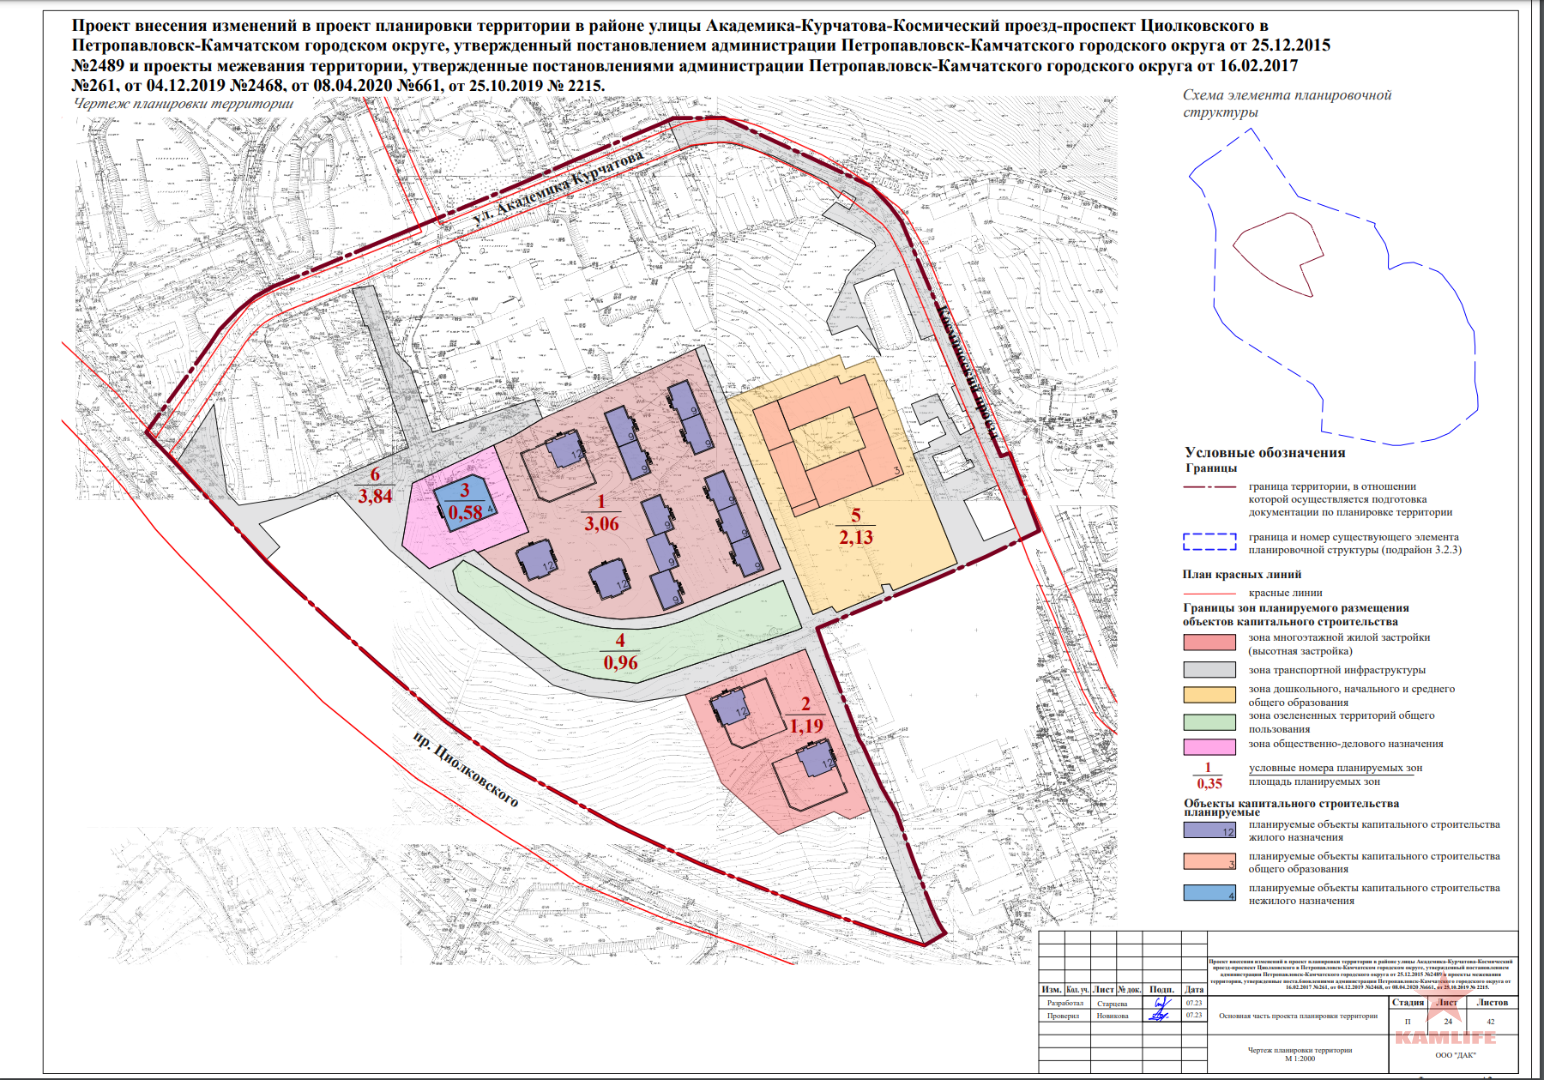1544x1080 pixels.
Task: Click the title block cell 'Листов'
Action: tap(1492, 1002)
